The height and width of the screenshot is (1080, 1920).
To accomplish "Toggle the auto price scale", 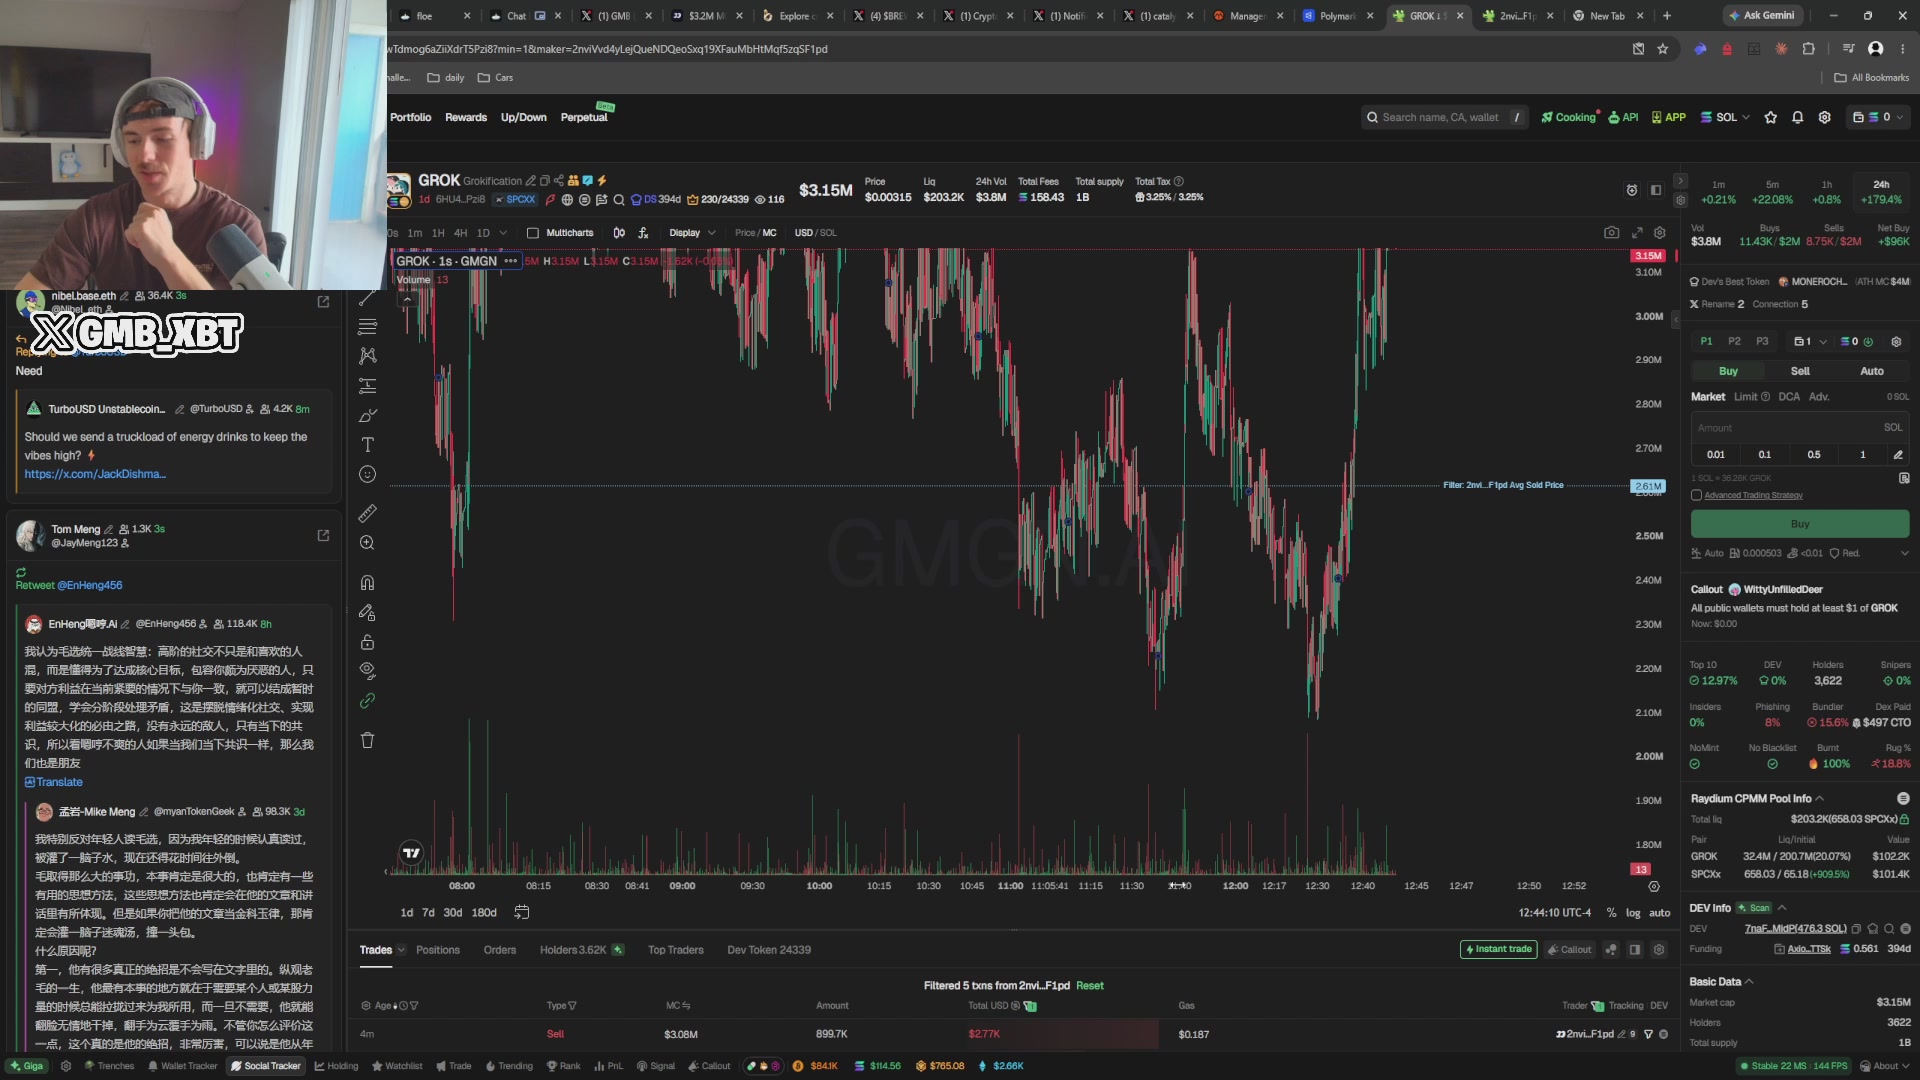I will (x=1660, y=913).
